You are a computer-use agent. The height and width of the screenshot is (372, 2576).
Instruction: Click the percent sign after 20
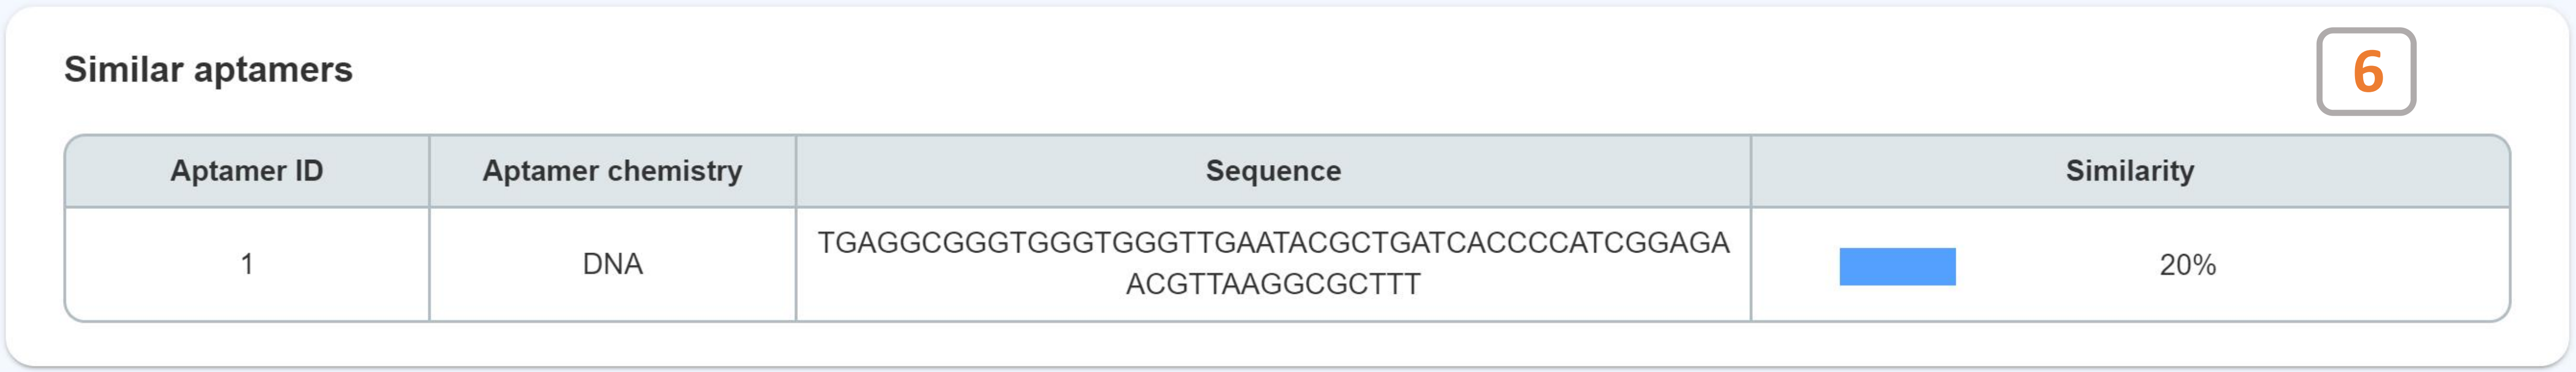pyautogui.click(x=2205, y=265)
